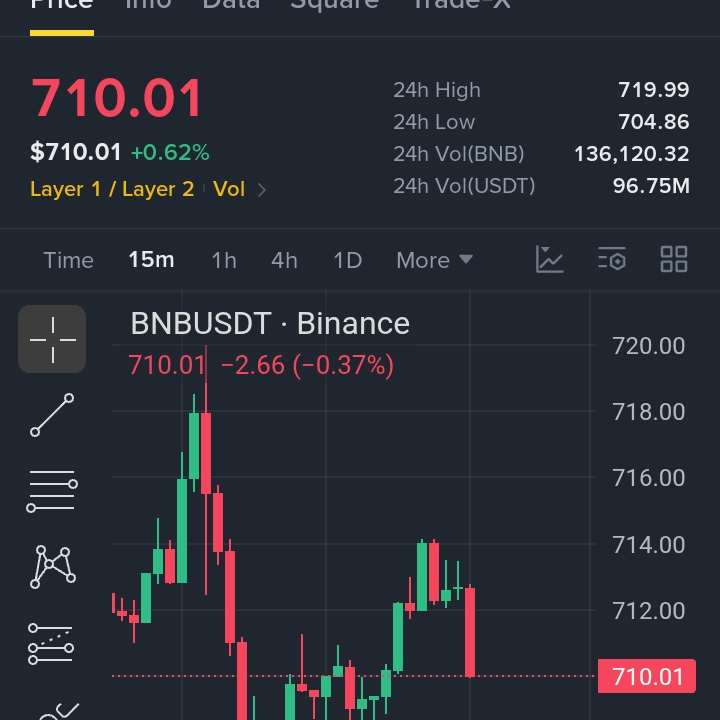720x720 pixels.
Task: Click the large 710.01 price
Action: pyautogui.click(x=116, y=98)
